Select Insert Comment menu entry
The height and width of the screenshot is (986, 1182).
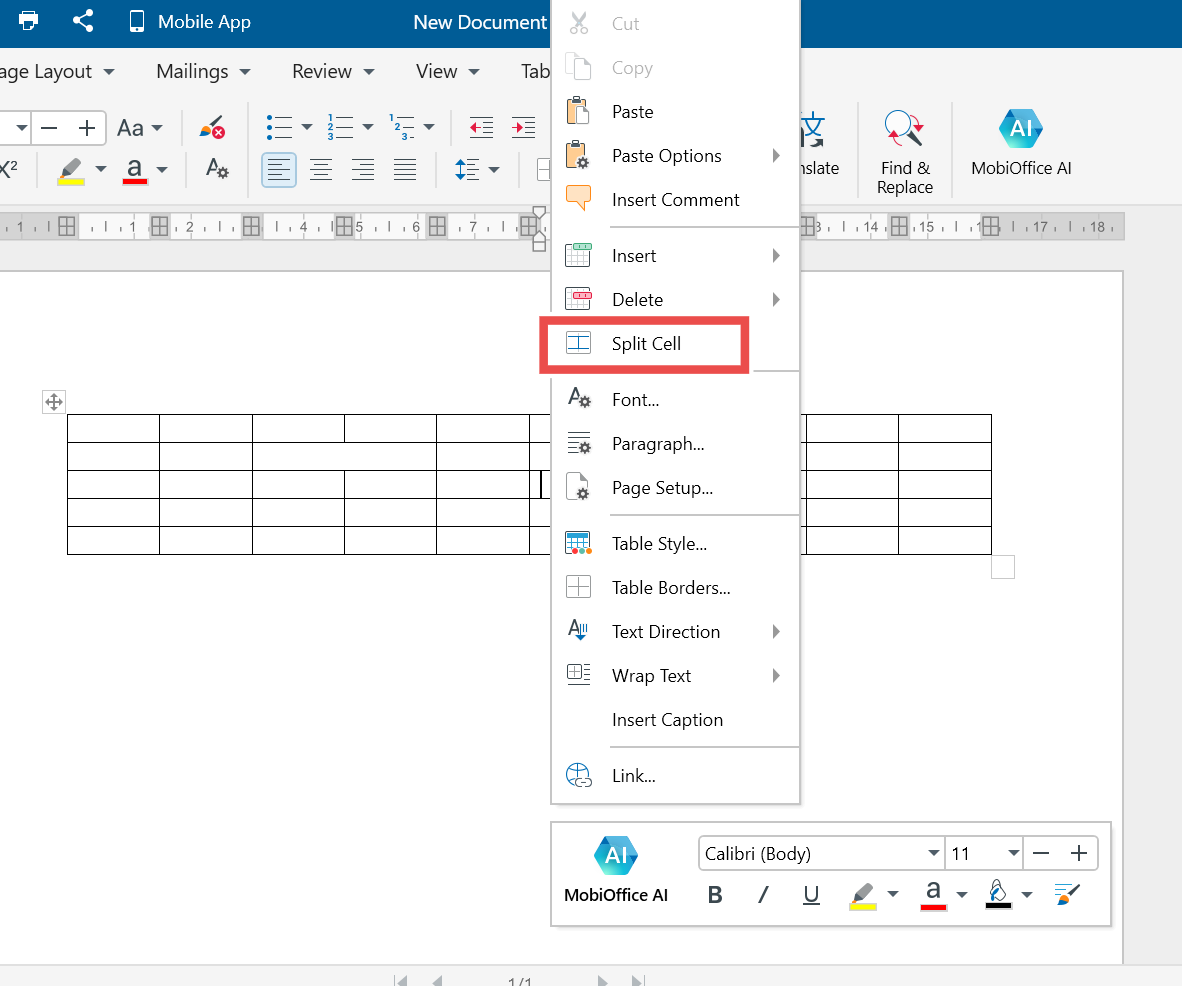(x=675, y=200)
